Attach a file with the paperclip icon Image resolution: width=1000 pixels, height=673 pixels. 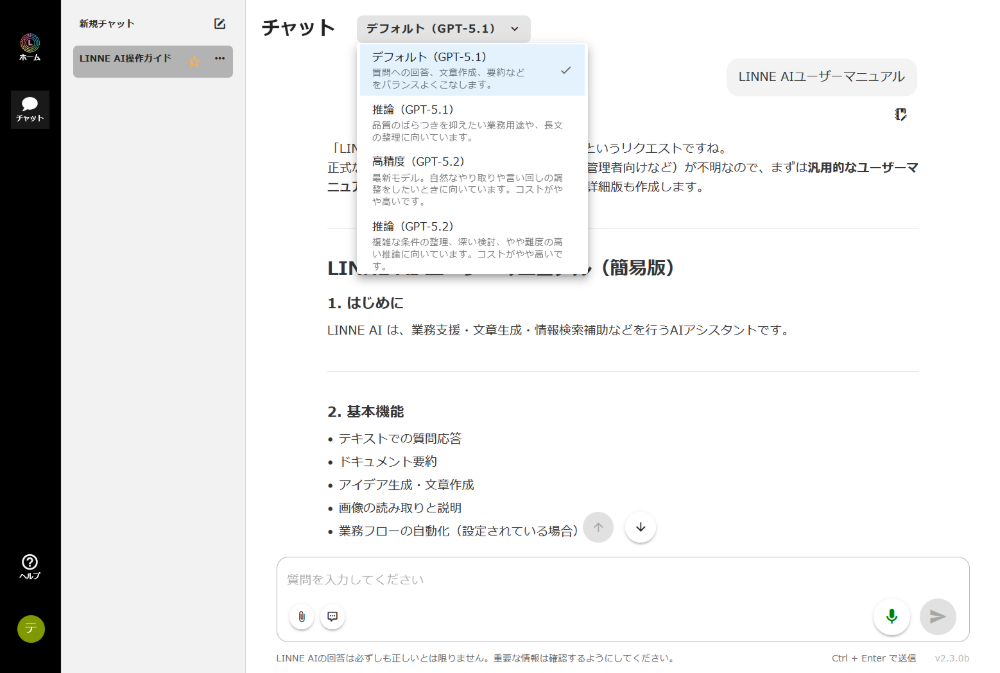pyautogui.click(x=302, y=616)
